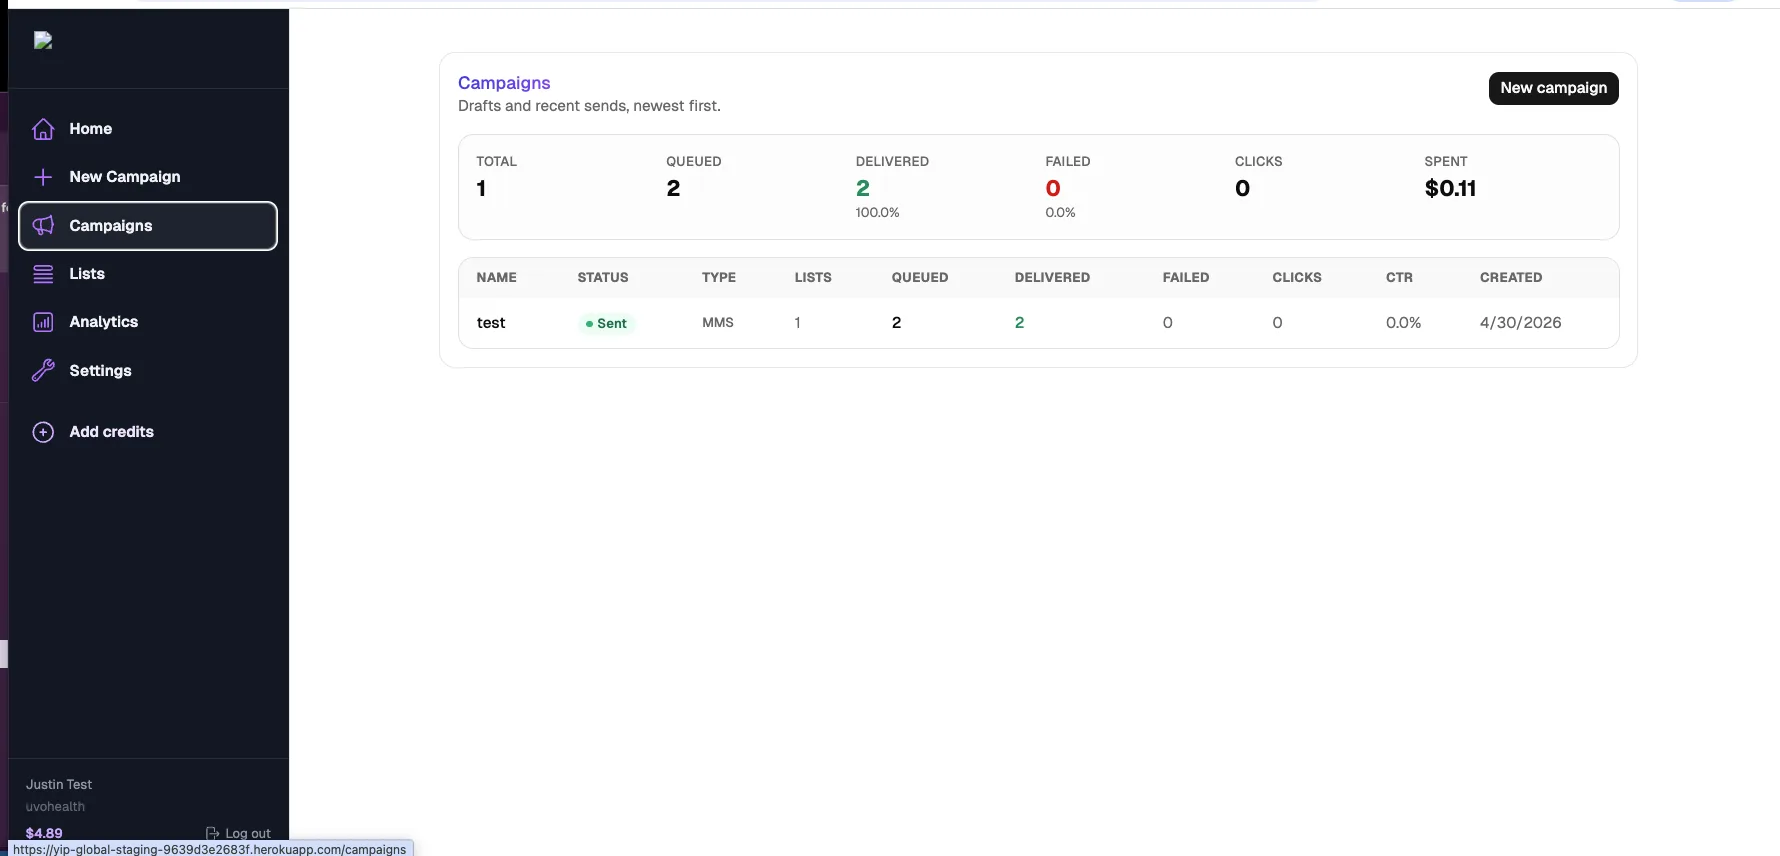
Task: Click the megaphone Campaigns icon
Action: [43, 226]
